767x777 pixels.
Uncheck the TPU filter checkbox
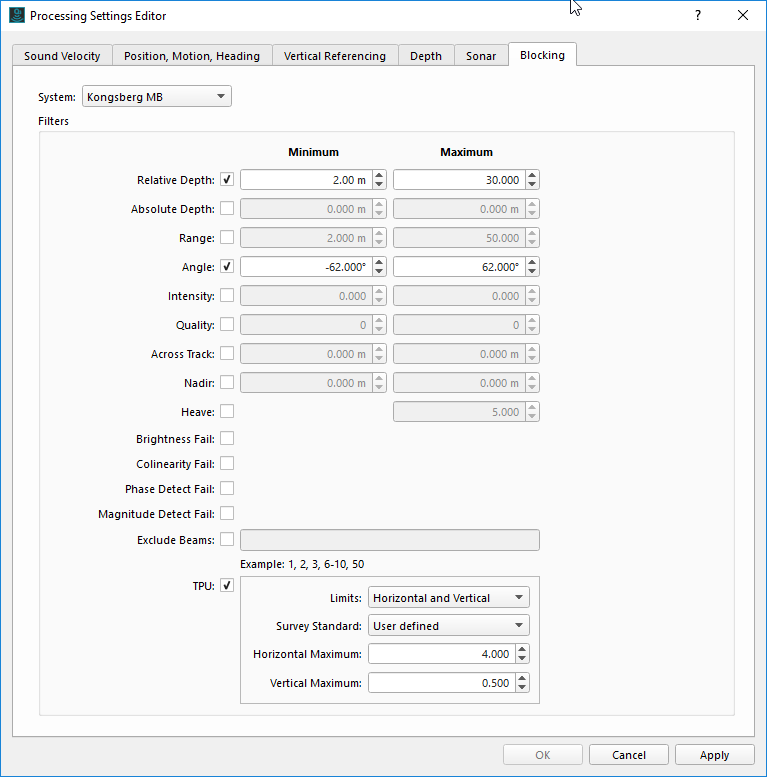point(227,586)
